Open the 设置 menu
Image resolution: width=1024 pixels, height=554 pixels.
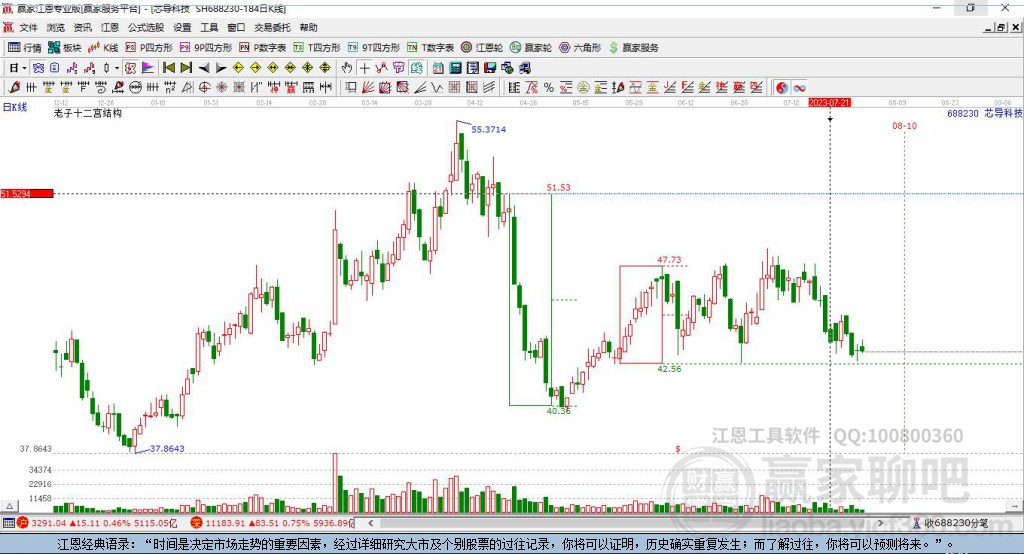click(182, 27)
